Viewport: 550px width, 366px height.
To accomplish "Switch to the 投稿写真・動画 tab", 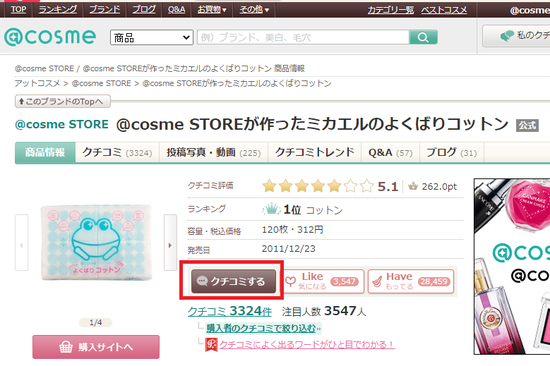I will point(213,152).
